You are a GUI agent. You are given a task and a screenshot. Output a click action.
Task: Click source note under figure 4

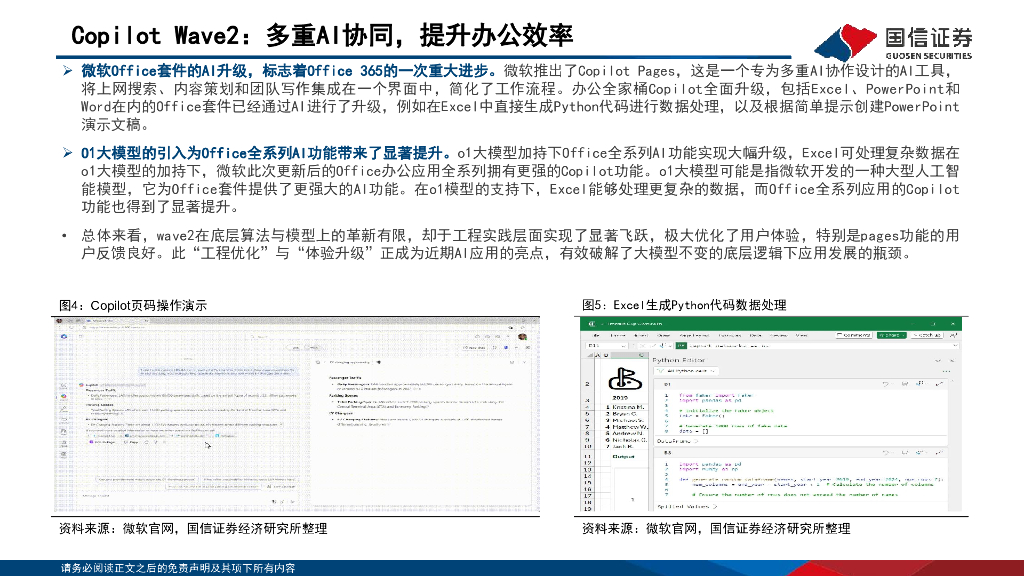click(x=193, y=528)
